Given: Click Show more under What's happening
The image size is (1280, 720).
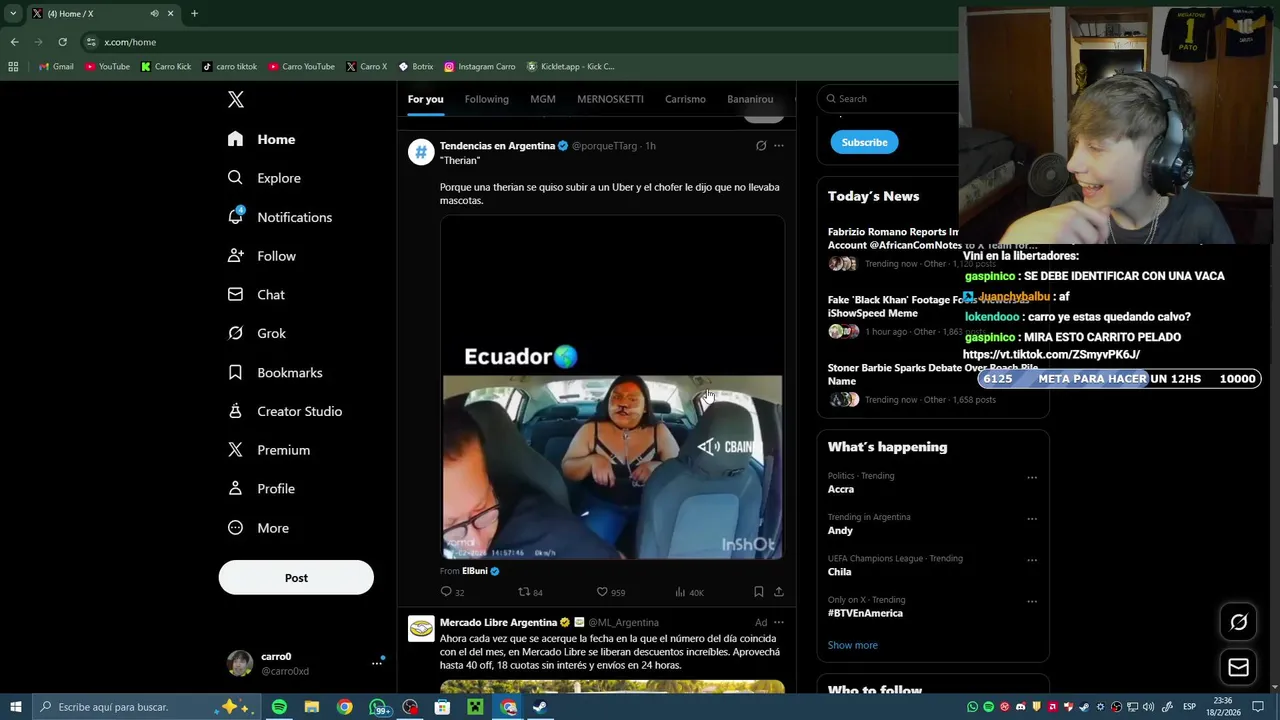Looking at the screenshot, I should pos(853,645).
